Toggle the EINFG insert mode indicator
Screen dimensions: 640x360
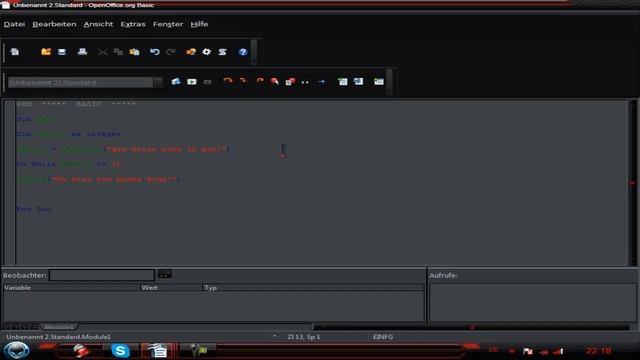[383, 337]
